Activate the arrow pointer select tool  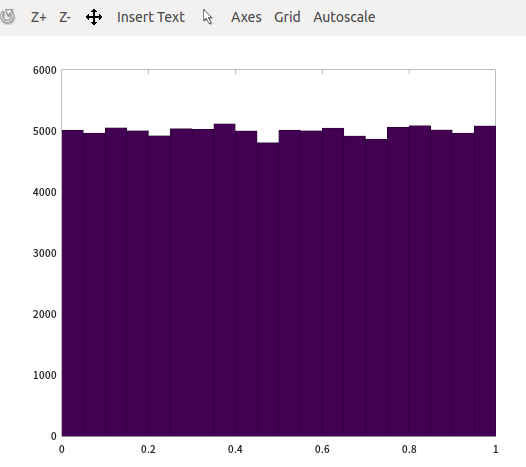[207, 17]
